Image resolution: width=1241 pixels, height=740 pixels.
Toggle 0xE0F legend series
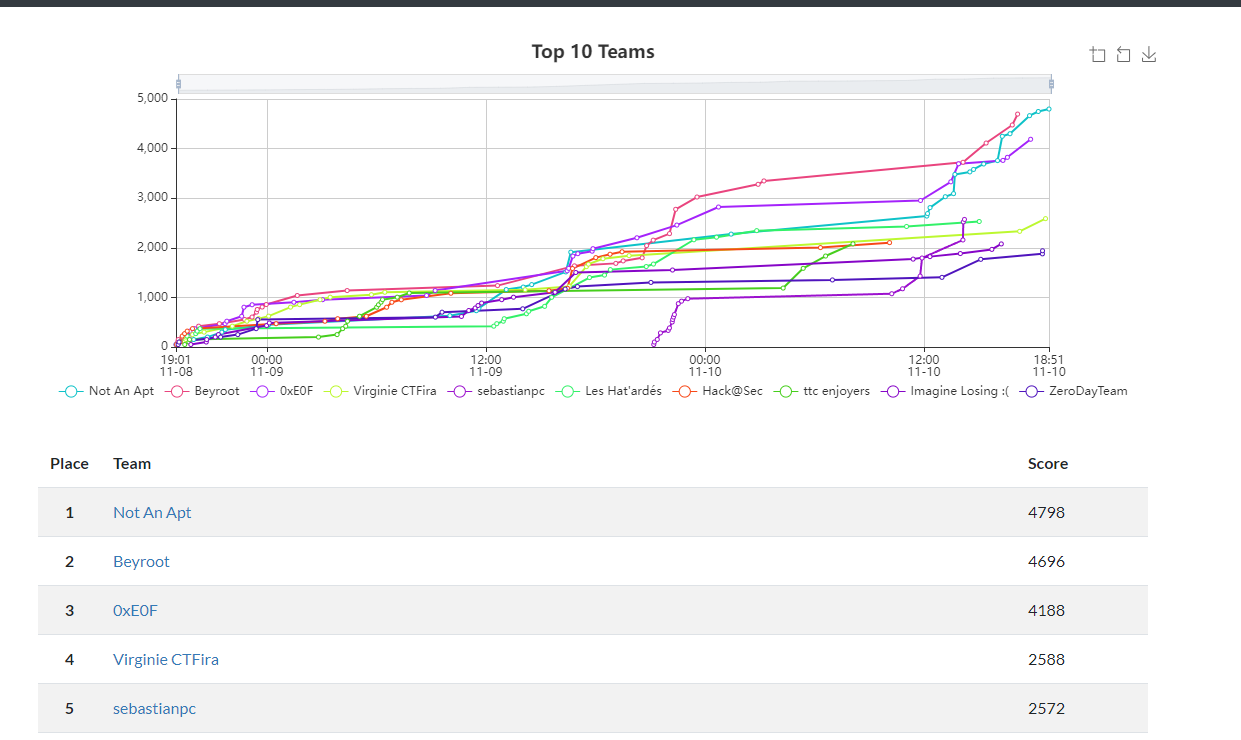tap(283, 391)
